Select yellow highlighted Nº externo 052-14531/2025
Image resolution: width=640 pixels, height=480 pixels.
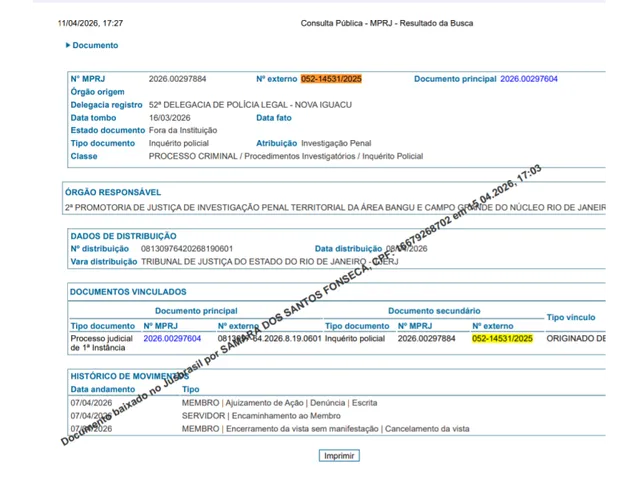(x=502, y=338)
